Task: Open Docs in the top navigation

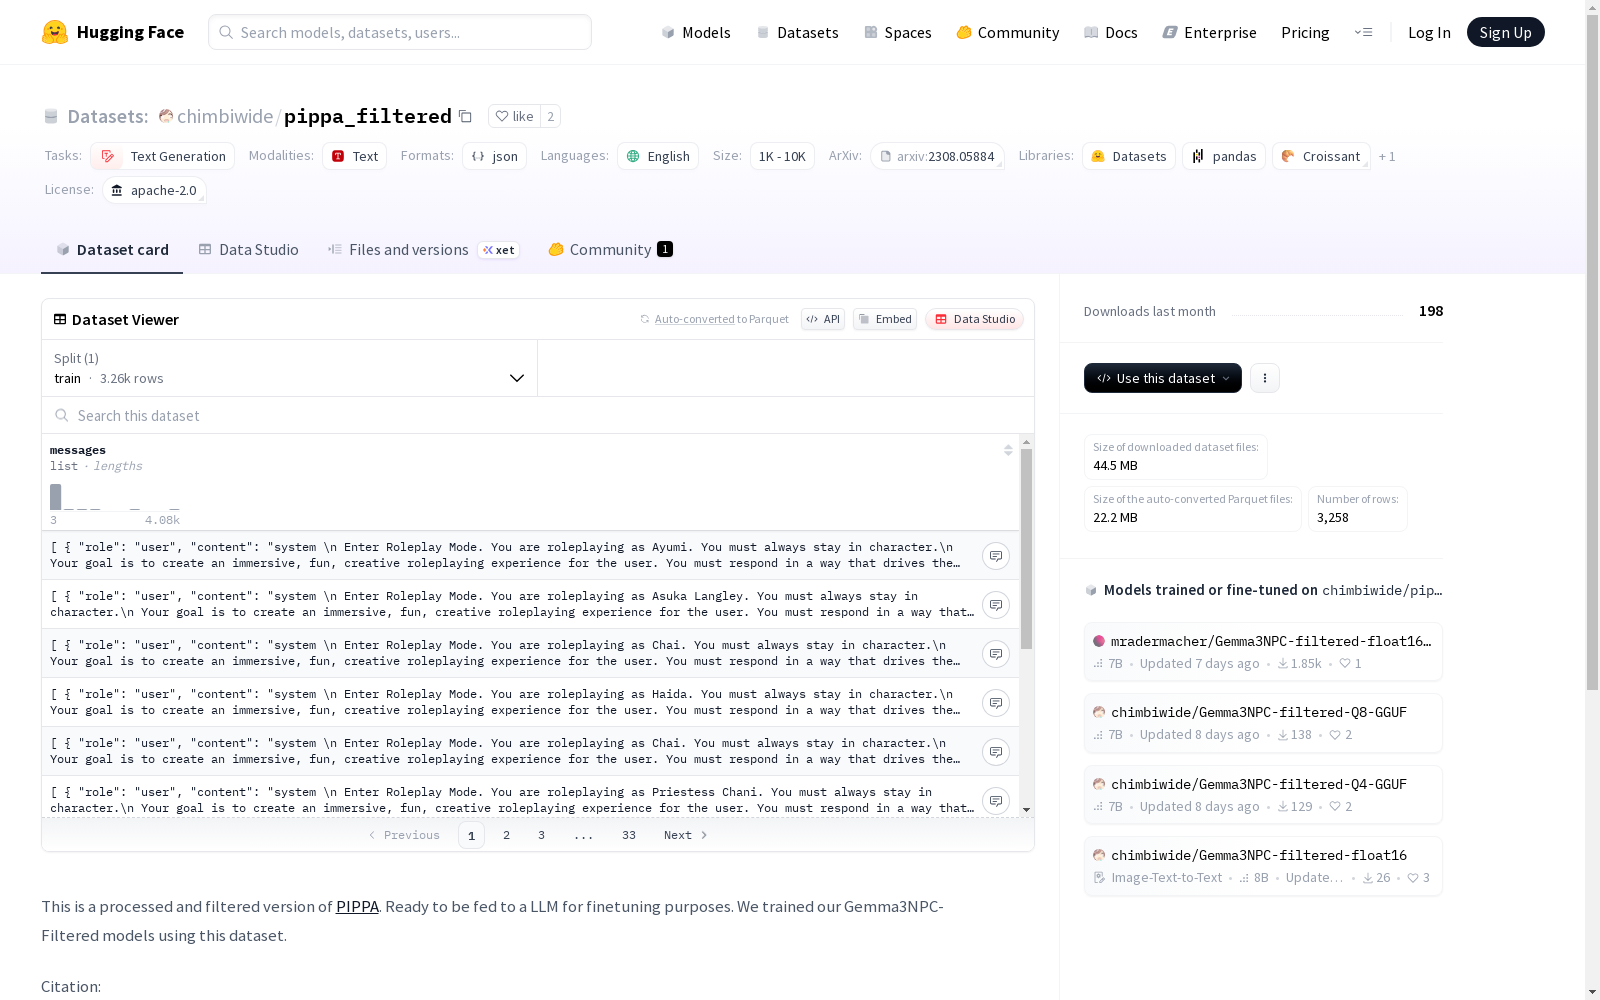Action: pos(1110,32)
